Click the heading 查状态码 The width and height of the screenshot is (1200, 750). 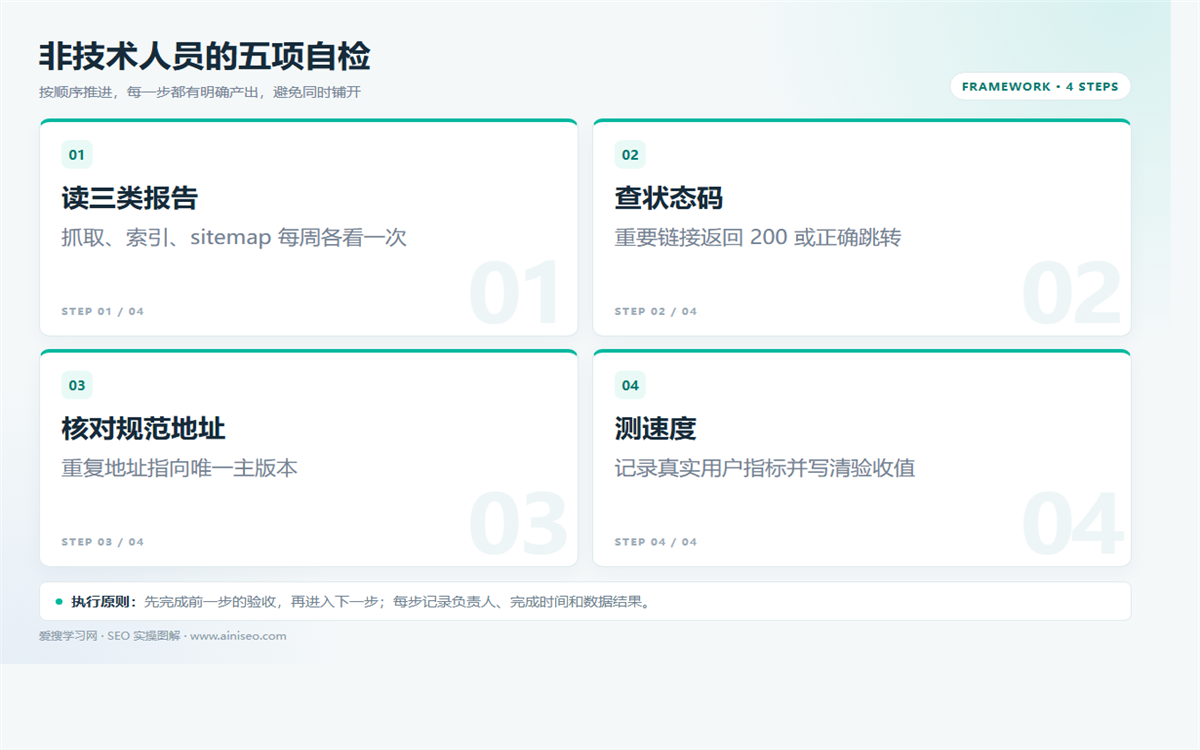pyautogui.click(x=669, y=198)
